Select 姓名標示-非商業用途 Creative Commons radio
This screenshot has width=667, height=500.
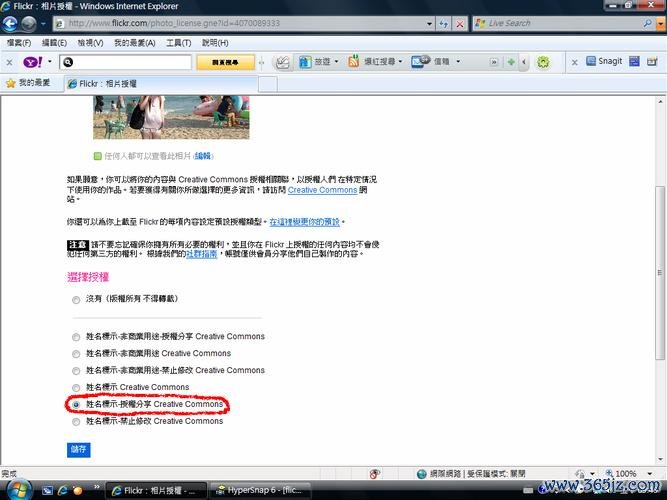pyautogui.click(x=76, y=354)
